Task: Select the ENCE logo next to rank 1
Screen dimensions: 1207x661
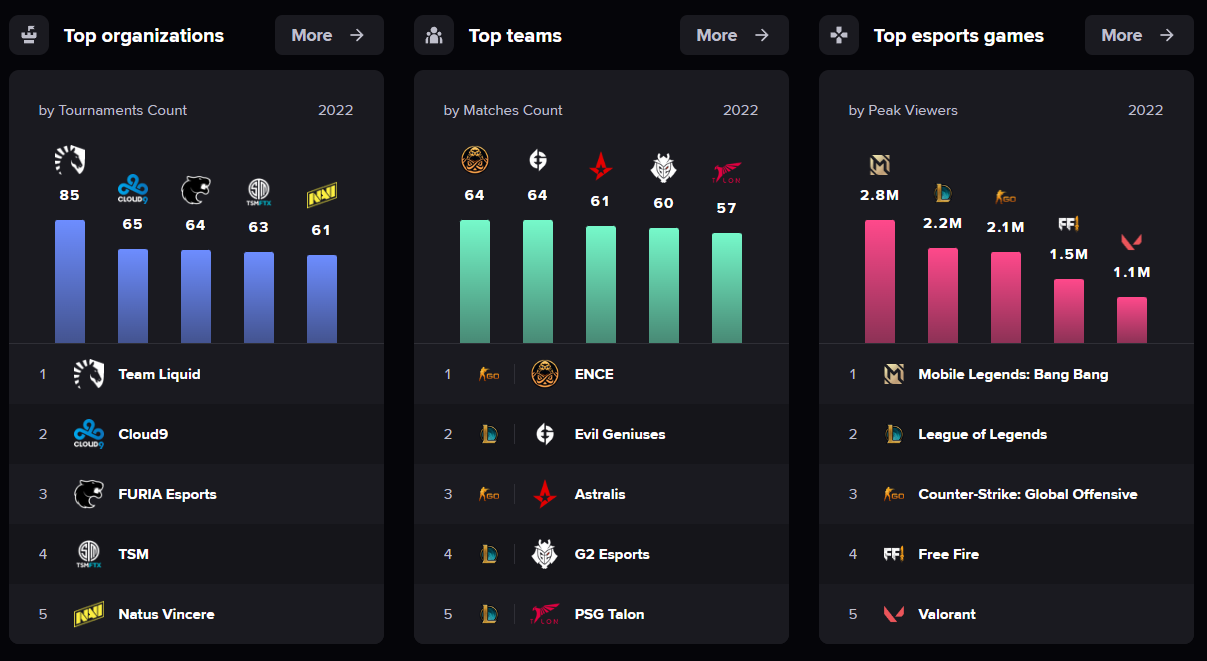Action: coord(545,373)
